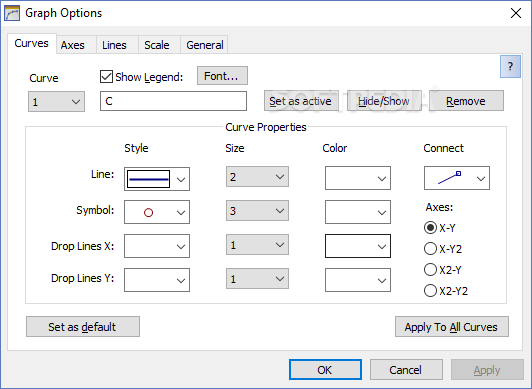Screen dimensions: 532x389
Task: Open the Symbol size dropdown showing 3
Action: click(x=257, y=211)
